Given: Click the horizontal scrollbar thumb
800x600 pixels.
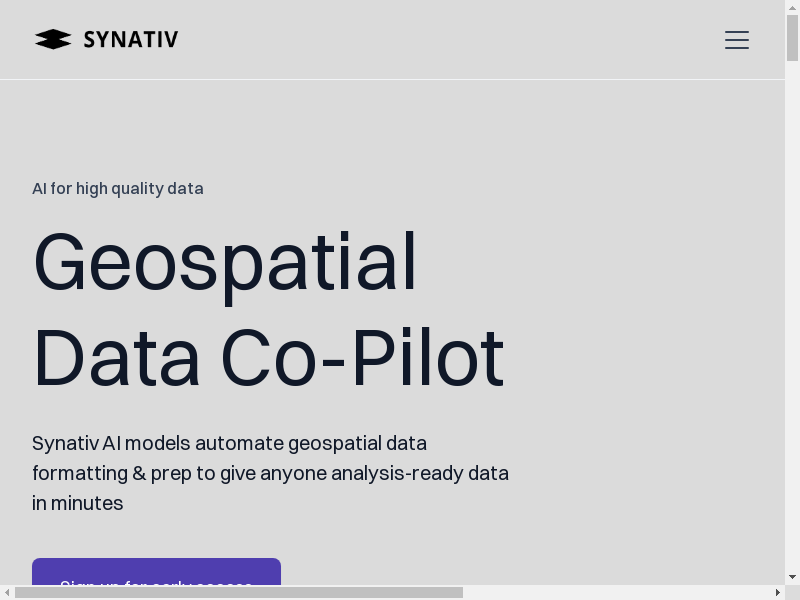Looking at the screenshot, I should tap(238, 592).
